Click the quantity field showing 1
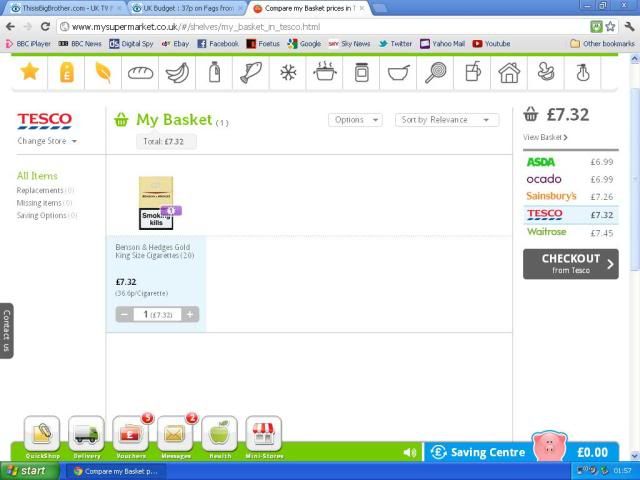 click(157, 314)
